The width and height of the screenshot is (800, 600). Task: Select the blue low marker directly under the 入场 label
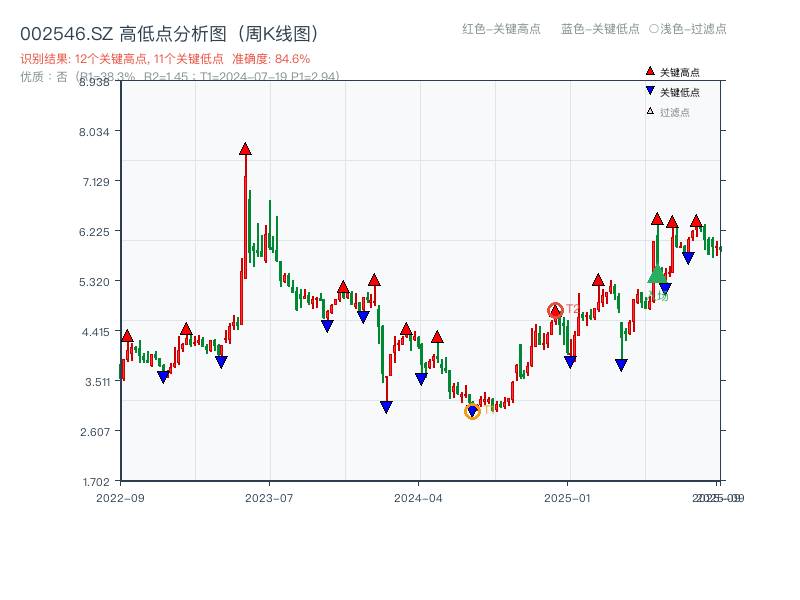point(665,288)
